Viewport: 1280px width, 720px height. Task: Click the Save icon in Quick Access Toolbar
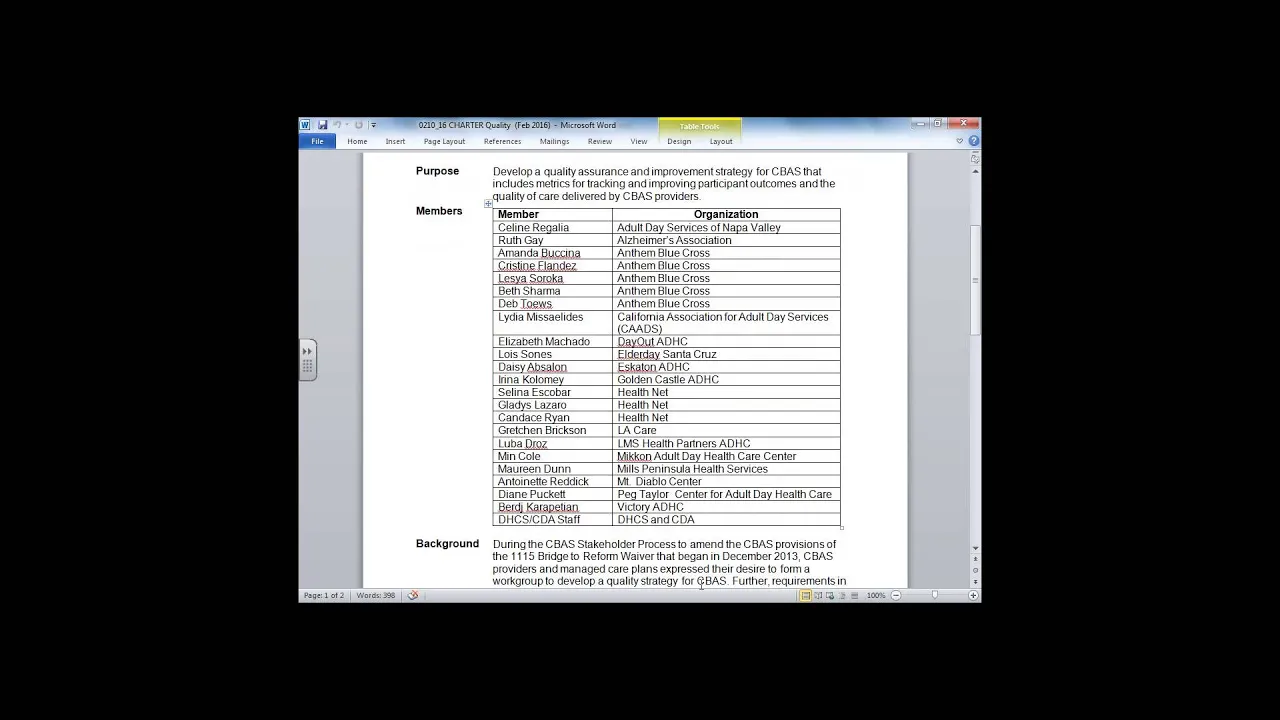point(322,125)
